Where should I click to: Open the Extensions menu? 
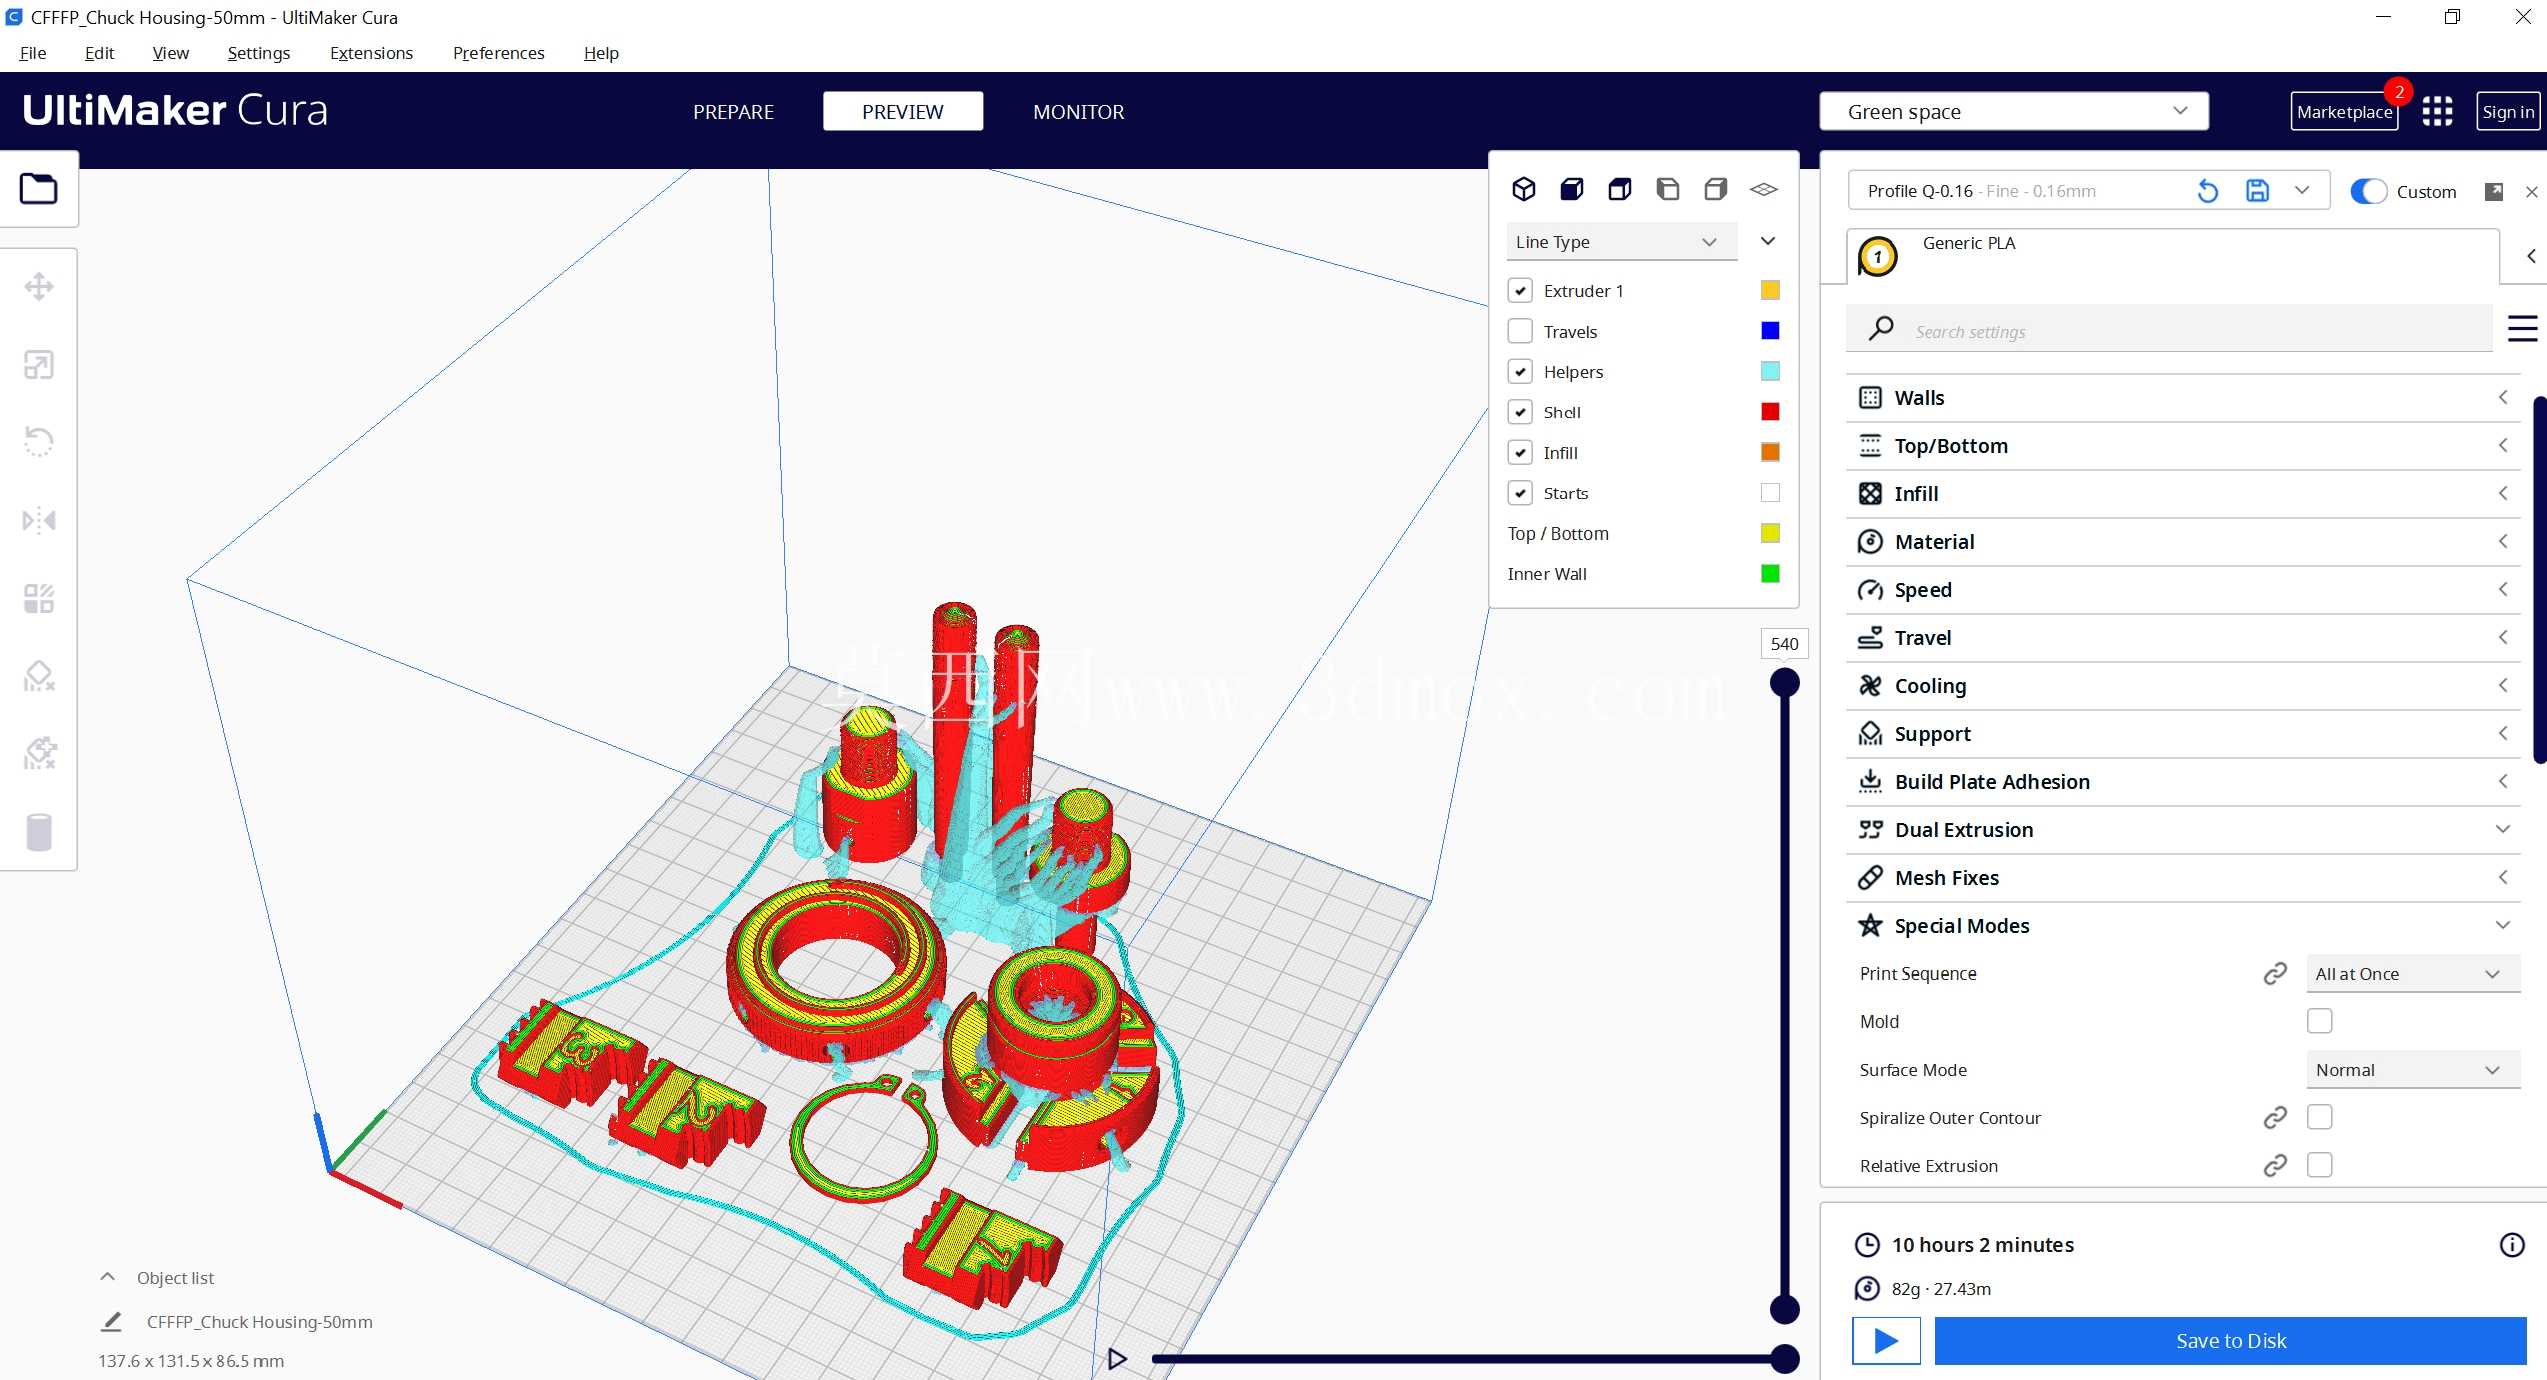point(371,52)
